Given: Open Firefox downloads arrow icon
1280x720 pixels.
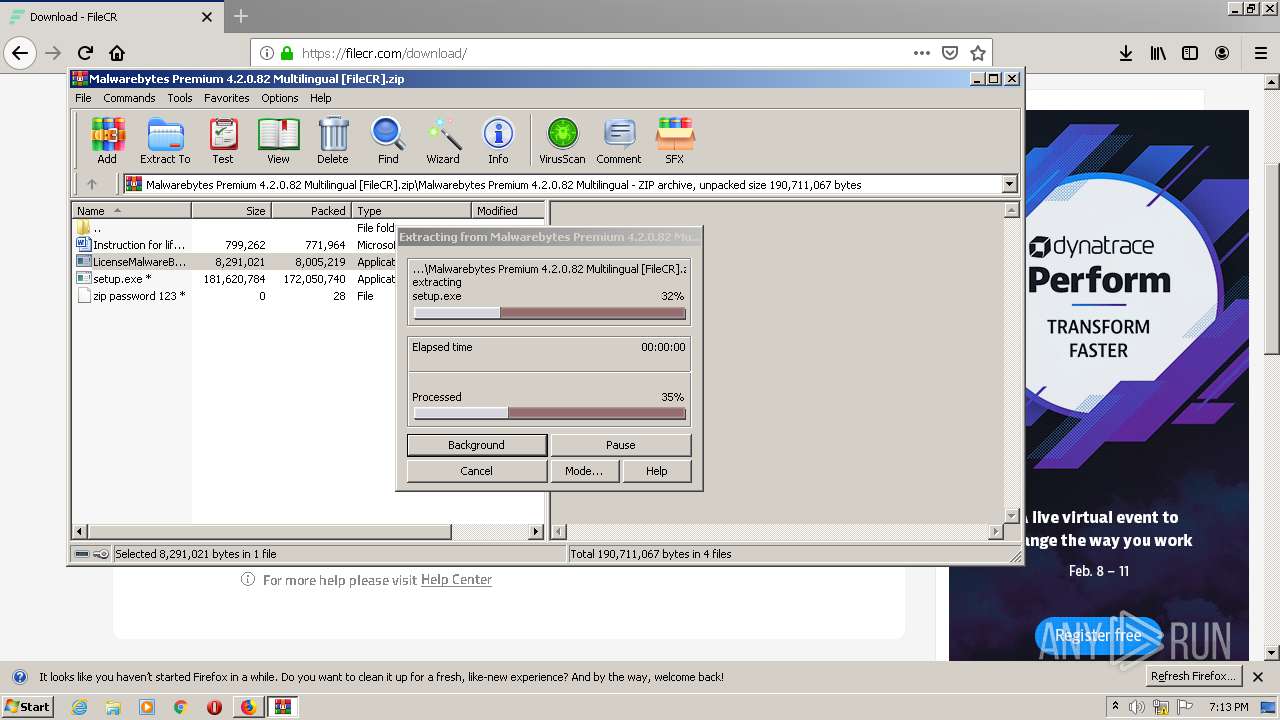Looking at the screenshot, I should [1126, 53].
